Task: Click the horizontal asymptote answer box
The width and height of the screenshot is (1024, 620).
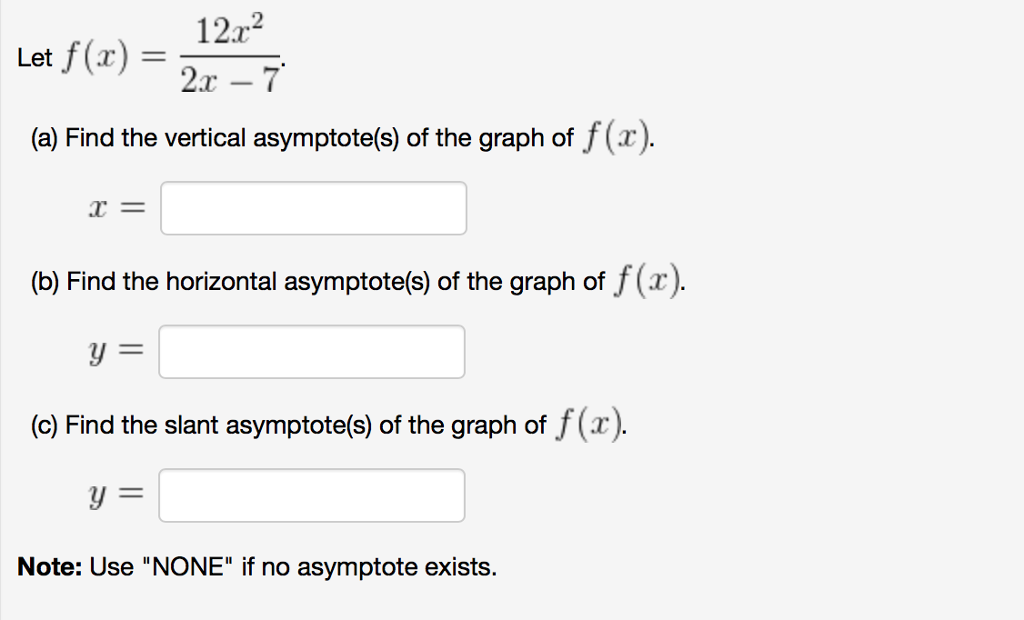Action: tap(310, 351)
